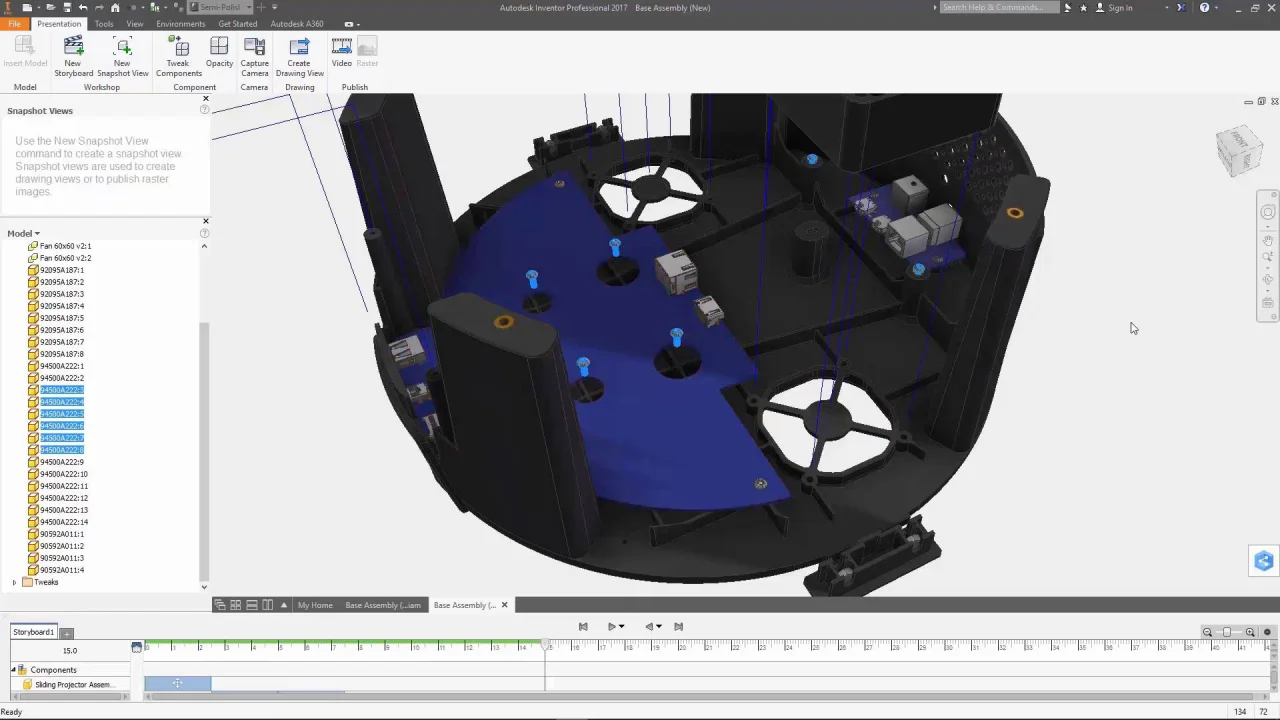Screen dimensions: 1280x720
Task: Click the timeline zoom slider handle
Action: [x=1228, y=632]
